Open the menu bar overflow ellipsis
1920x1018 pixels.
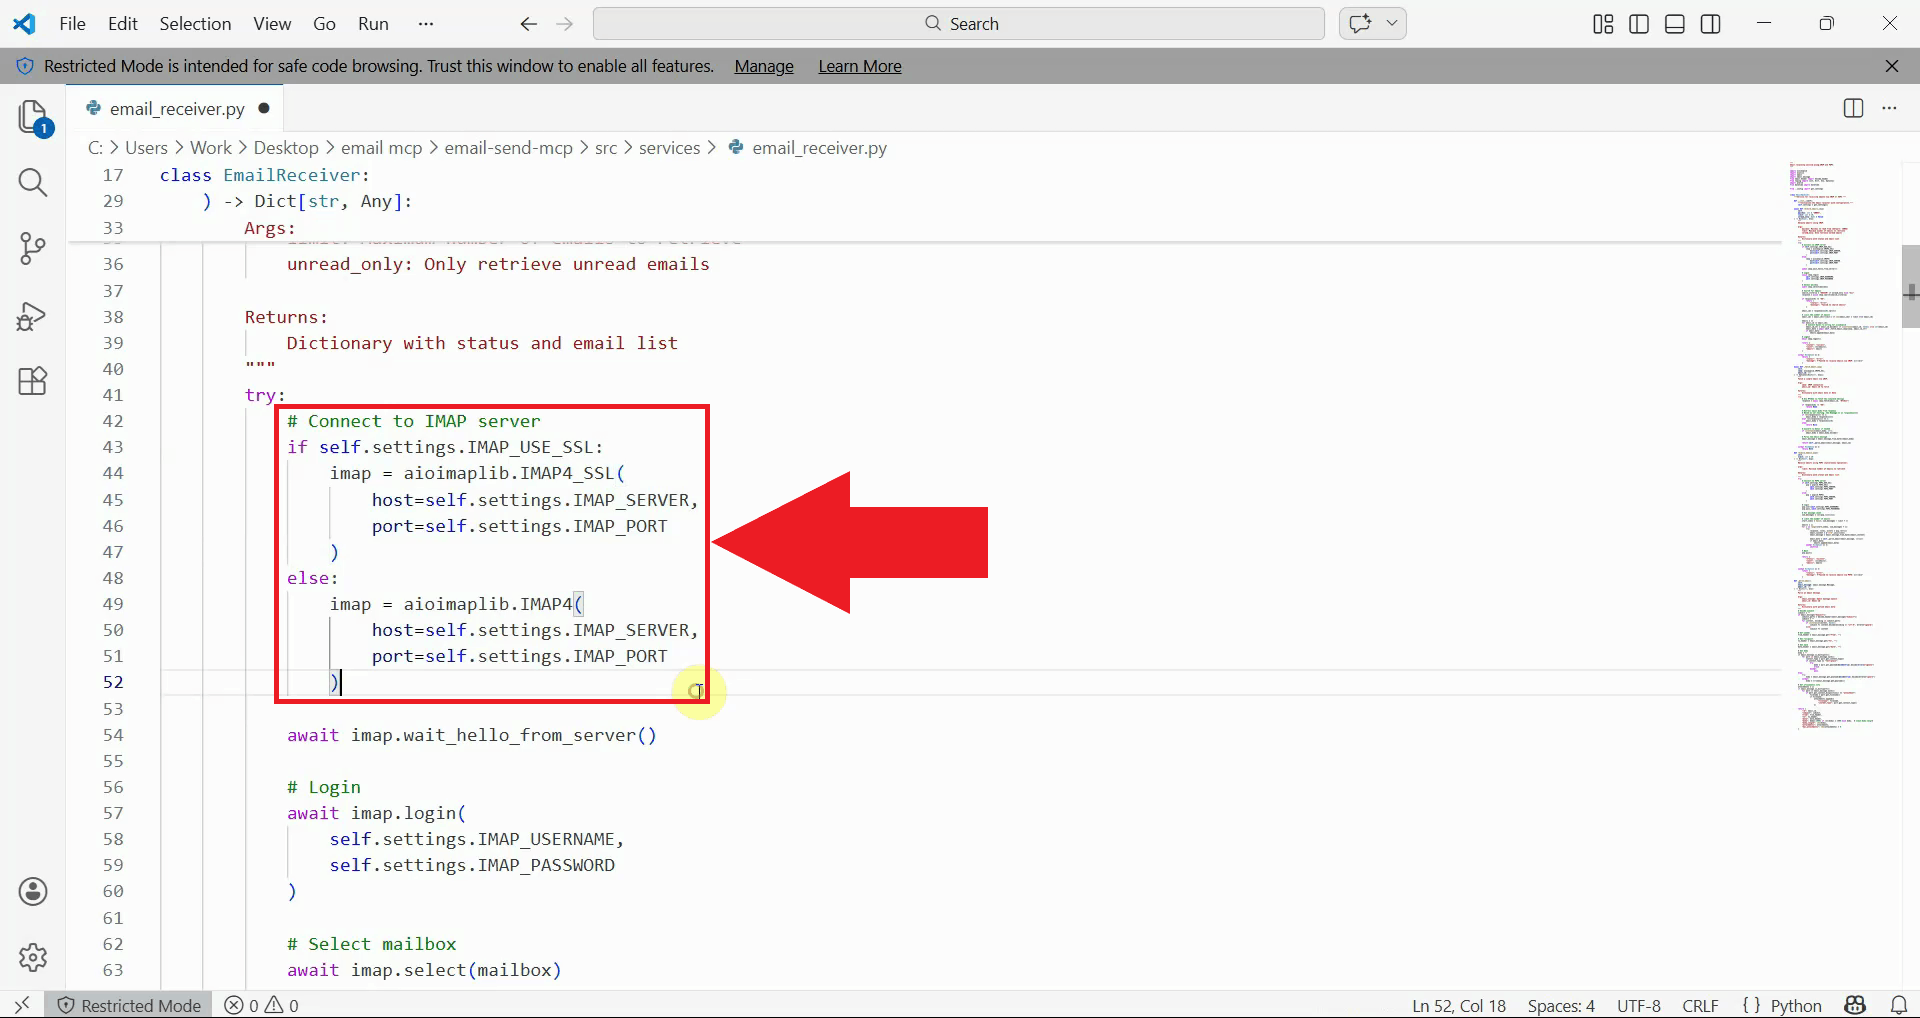425,23
